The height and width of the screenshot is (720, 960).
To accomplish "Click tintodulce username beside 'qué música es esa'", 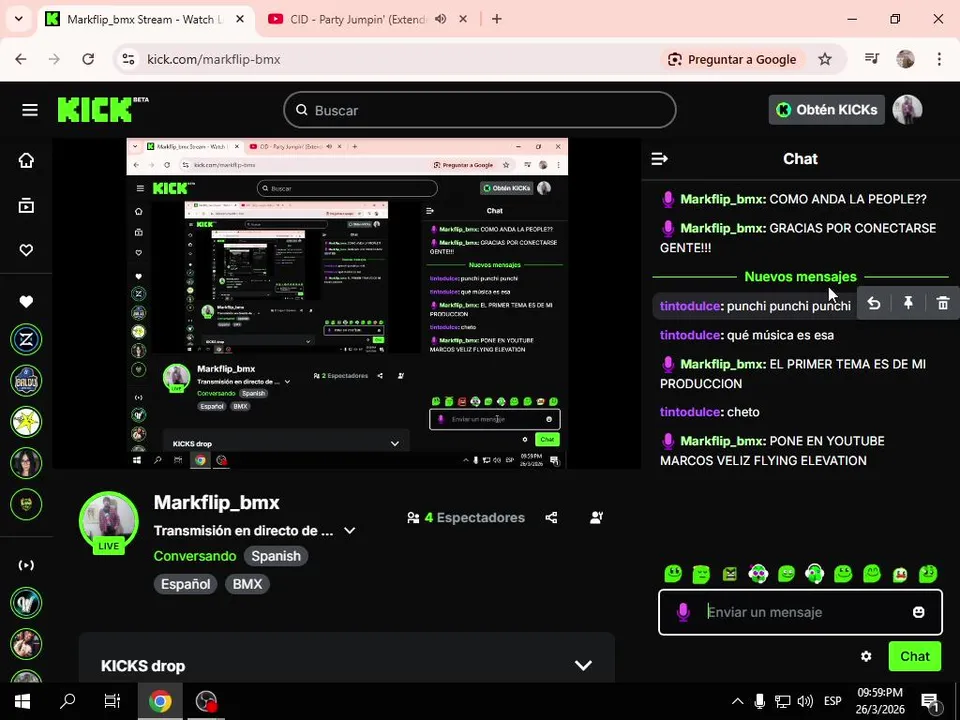I will point(690,335).
